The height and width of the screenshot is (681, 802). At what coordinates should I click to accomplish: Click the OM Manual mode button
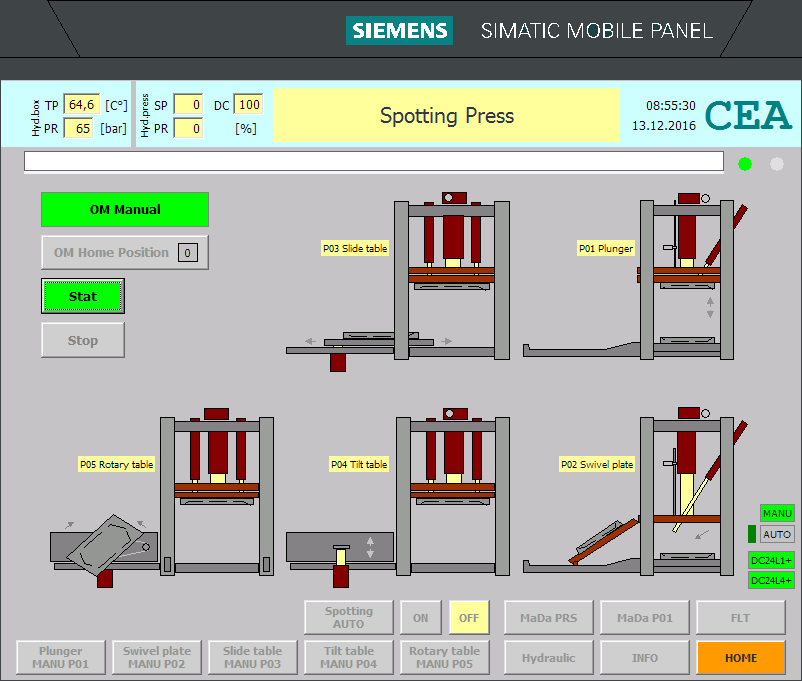click(x=125, y=209)
